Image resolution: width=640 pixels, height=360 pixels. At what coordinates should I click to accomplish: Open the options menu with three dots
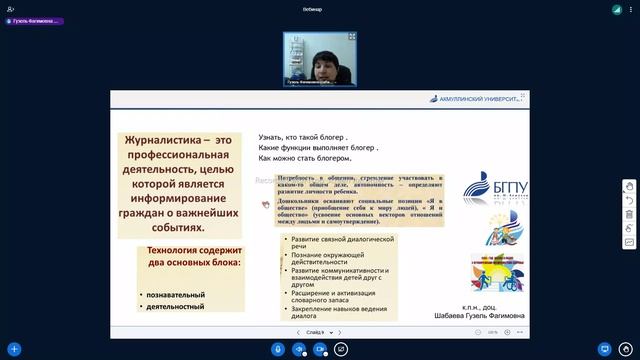pyautogui.click(x=631, y=9)
